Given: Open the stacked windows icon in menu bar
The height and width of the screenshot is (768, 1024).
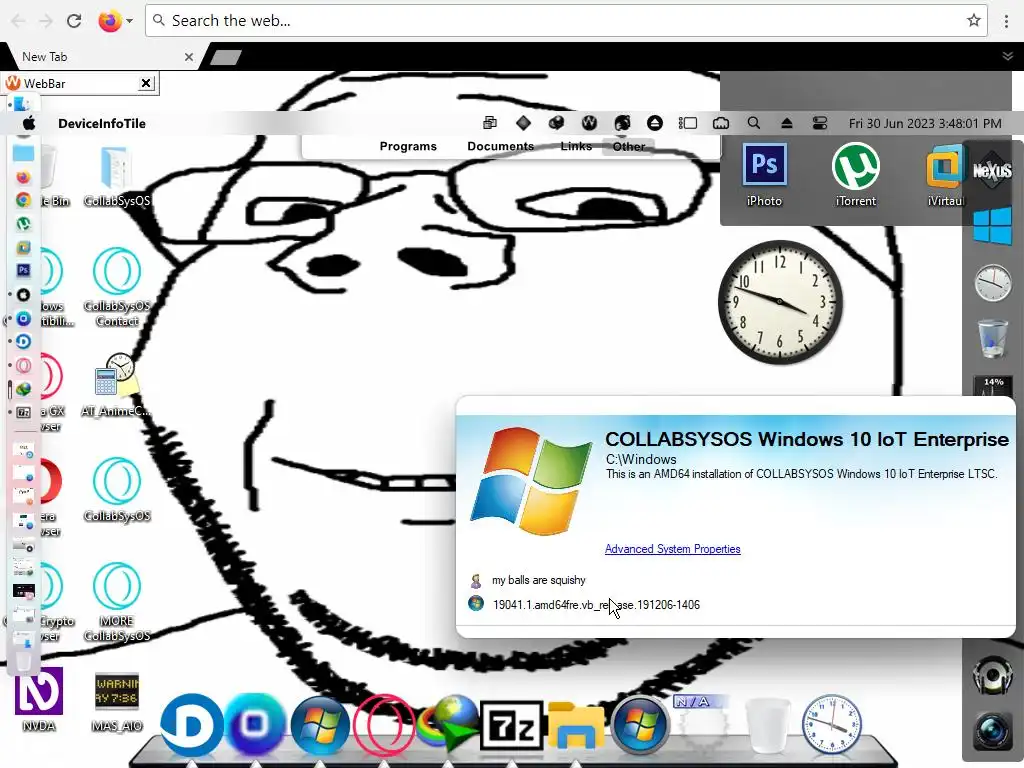Looking at the screenshot, I should tap(490, 123).
